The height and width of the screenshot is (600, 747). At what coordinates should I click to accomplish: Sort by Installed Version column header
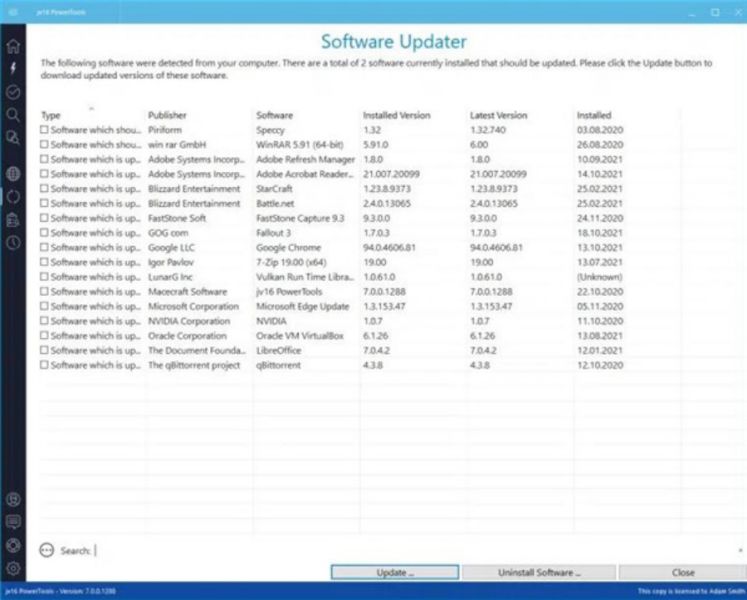396,115
